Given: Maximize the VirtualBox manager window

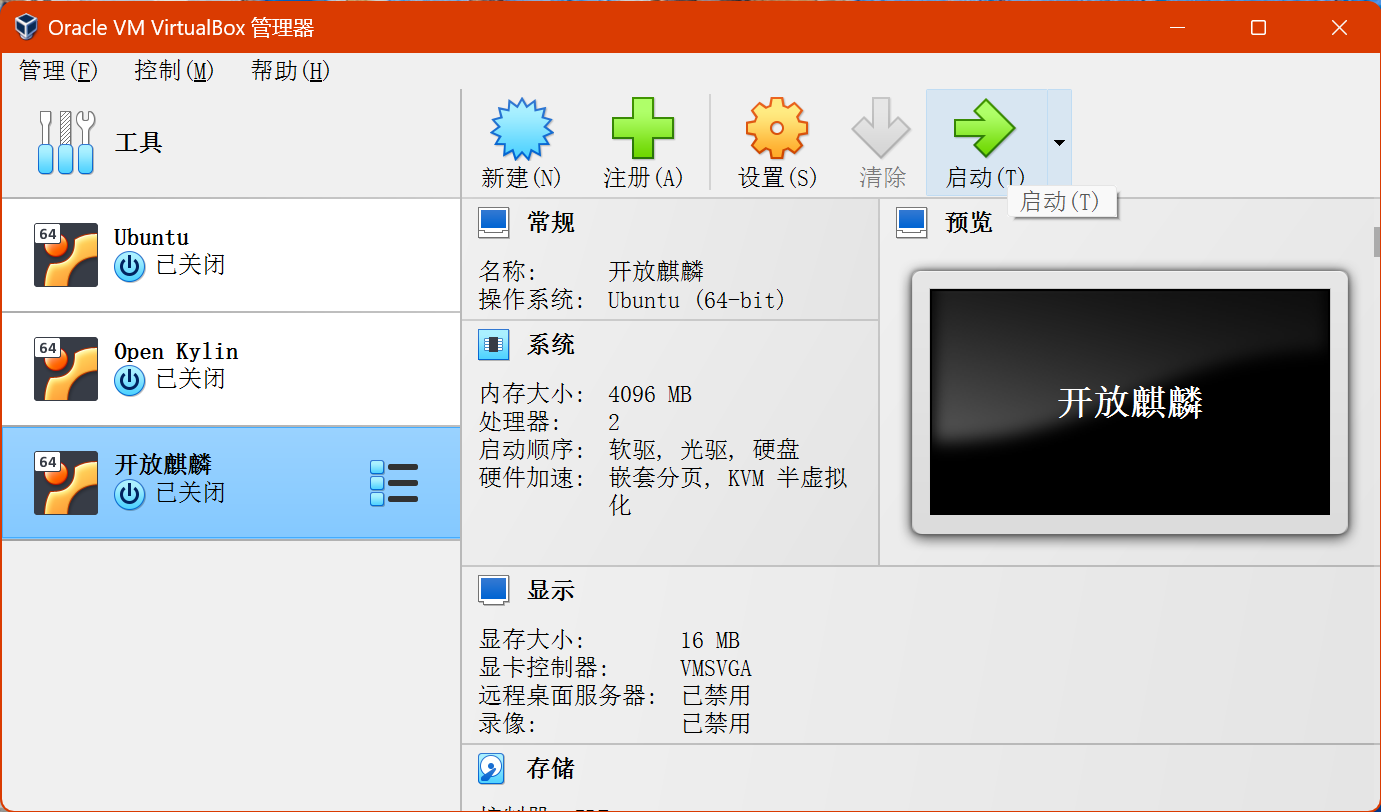Looking at the screenshot, I should 1258,27.
